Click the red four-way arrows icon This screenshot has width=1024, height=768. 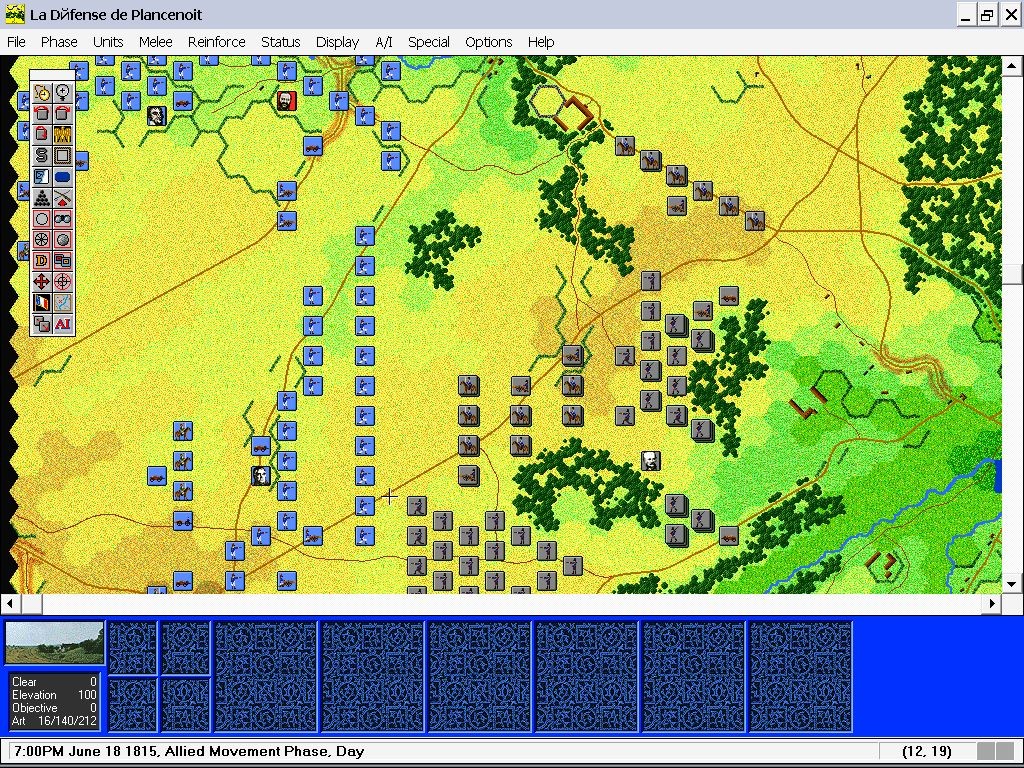point(42,281)
